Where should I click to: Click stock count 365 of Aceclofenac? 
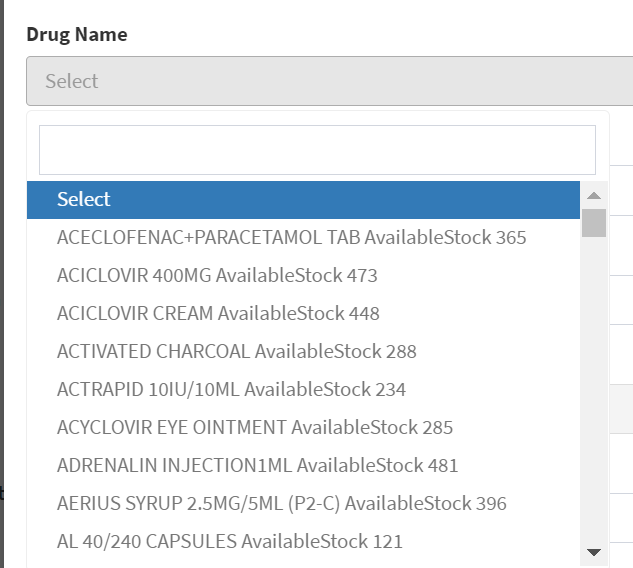point(511,237)
